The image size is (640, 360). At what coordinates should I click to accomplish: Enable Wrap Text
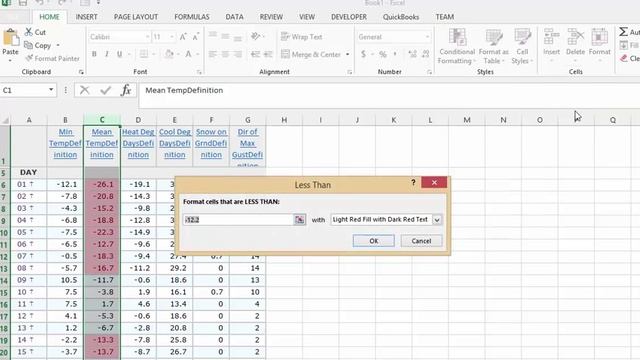[302, 37]
